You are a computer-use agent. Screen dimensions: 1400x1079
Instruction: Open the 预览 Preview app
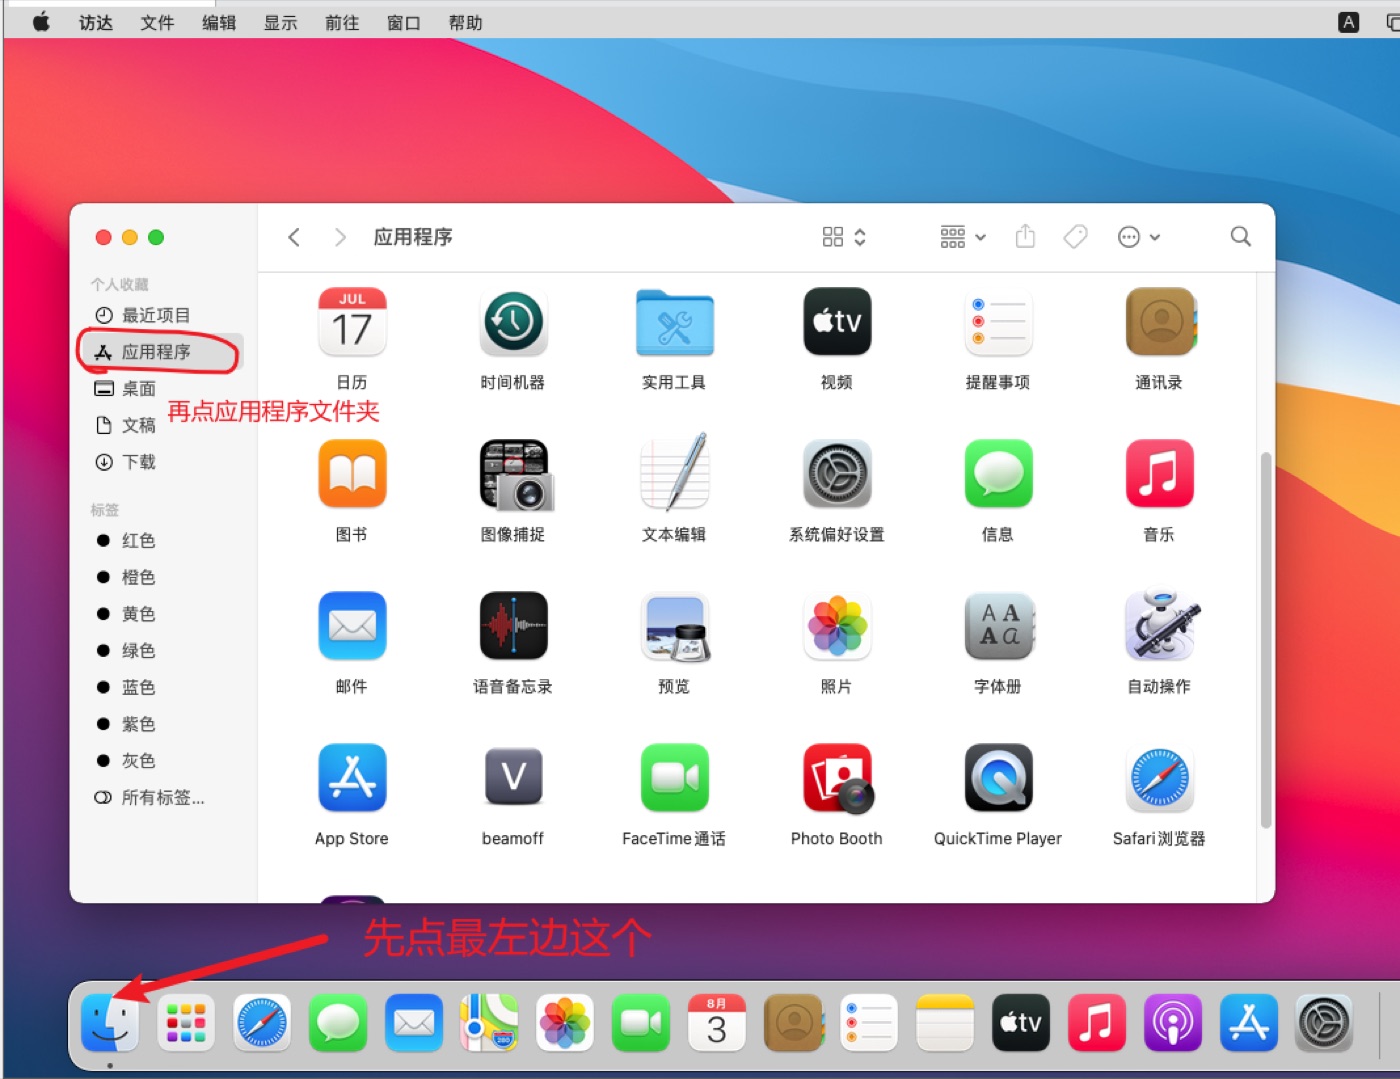[676, 627]
